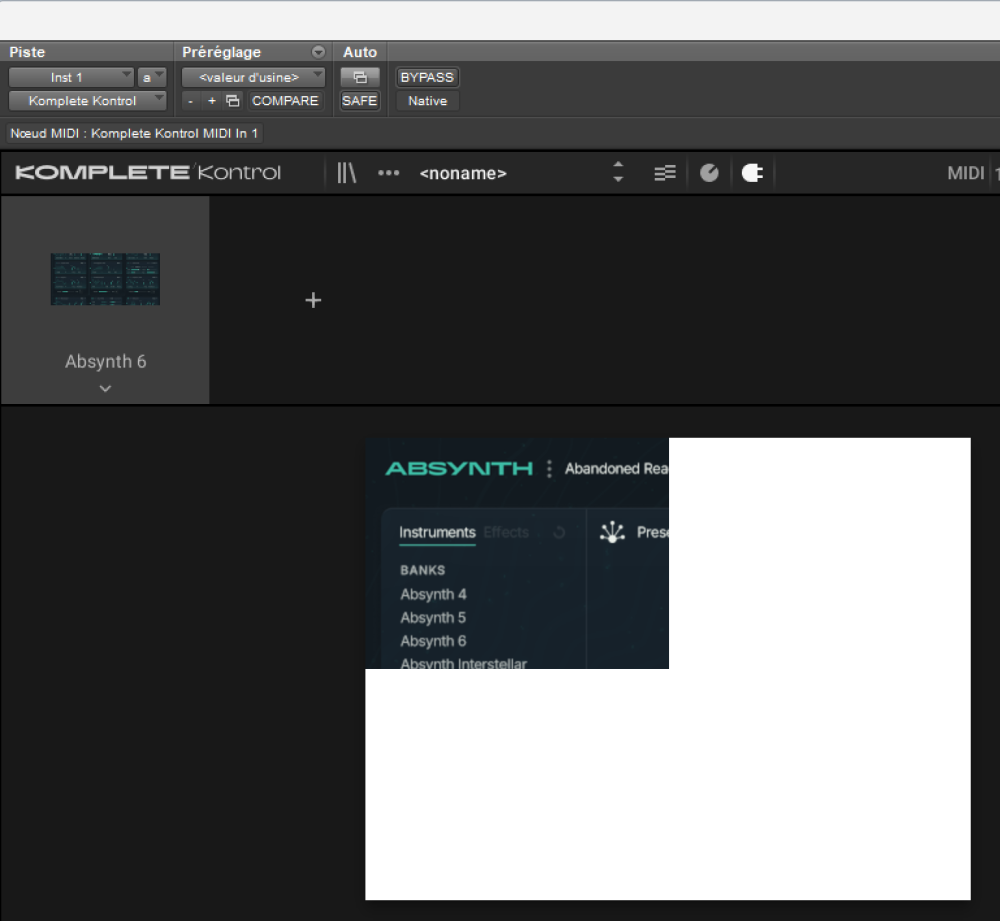1000x921 pixels.
Task: Toggle the plug-in view plug icon
Action: 753,173
